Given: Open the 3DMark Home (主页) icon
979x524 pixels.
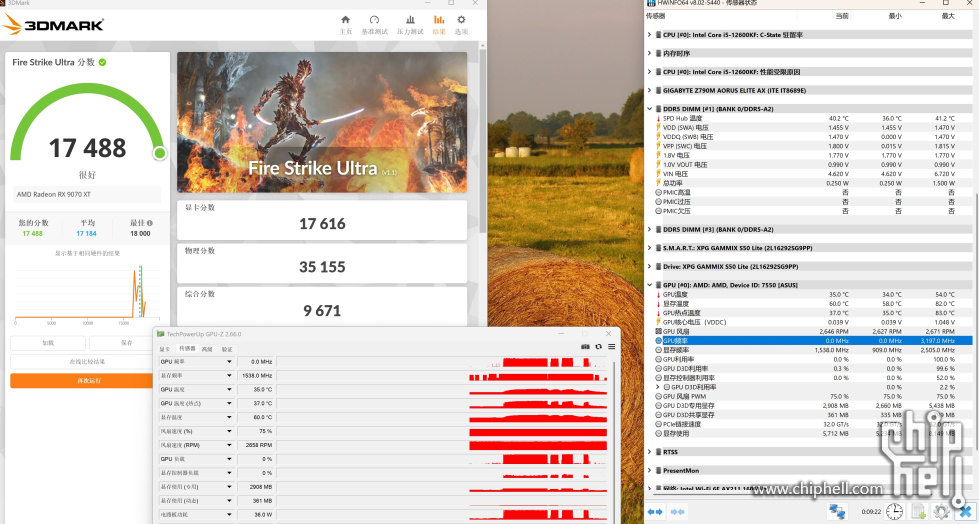Looking at the screenshot, I should pos(345,20).
